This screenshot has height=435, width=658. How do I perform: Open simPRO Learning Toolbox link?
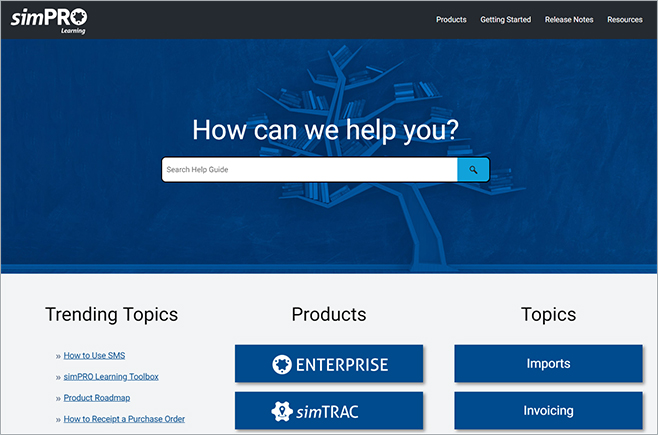(111, 377)
